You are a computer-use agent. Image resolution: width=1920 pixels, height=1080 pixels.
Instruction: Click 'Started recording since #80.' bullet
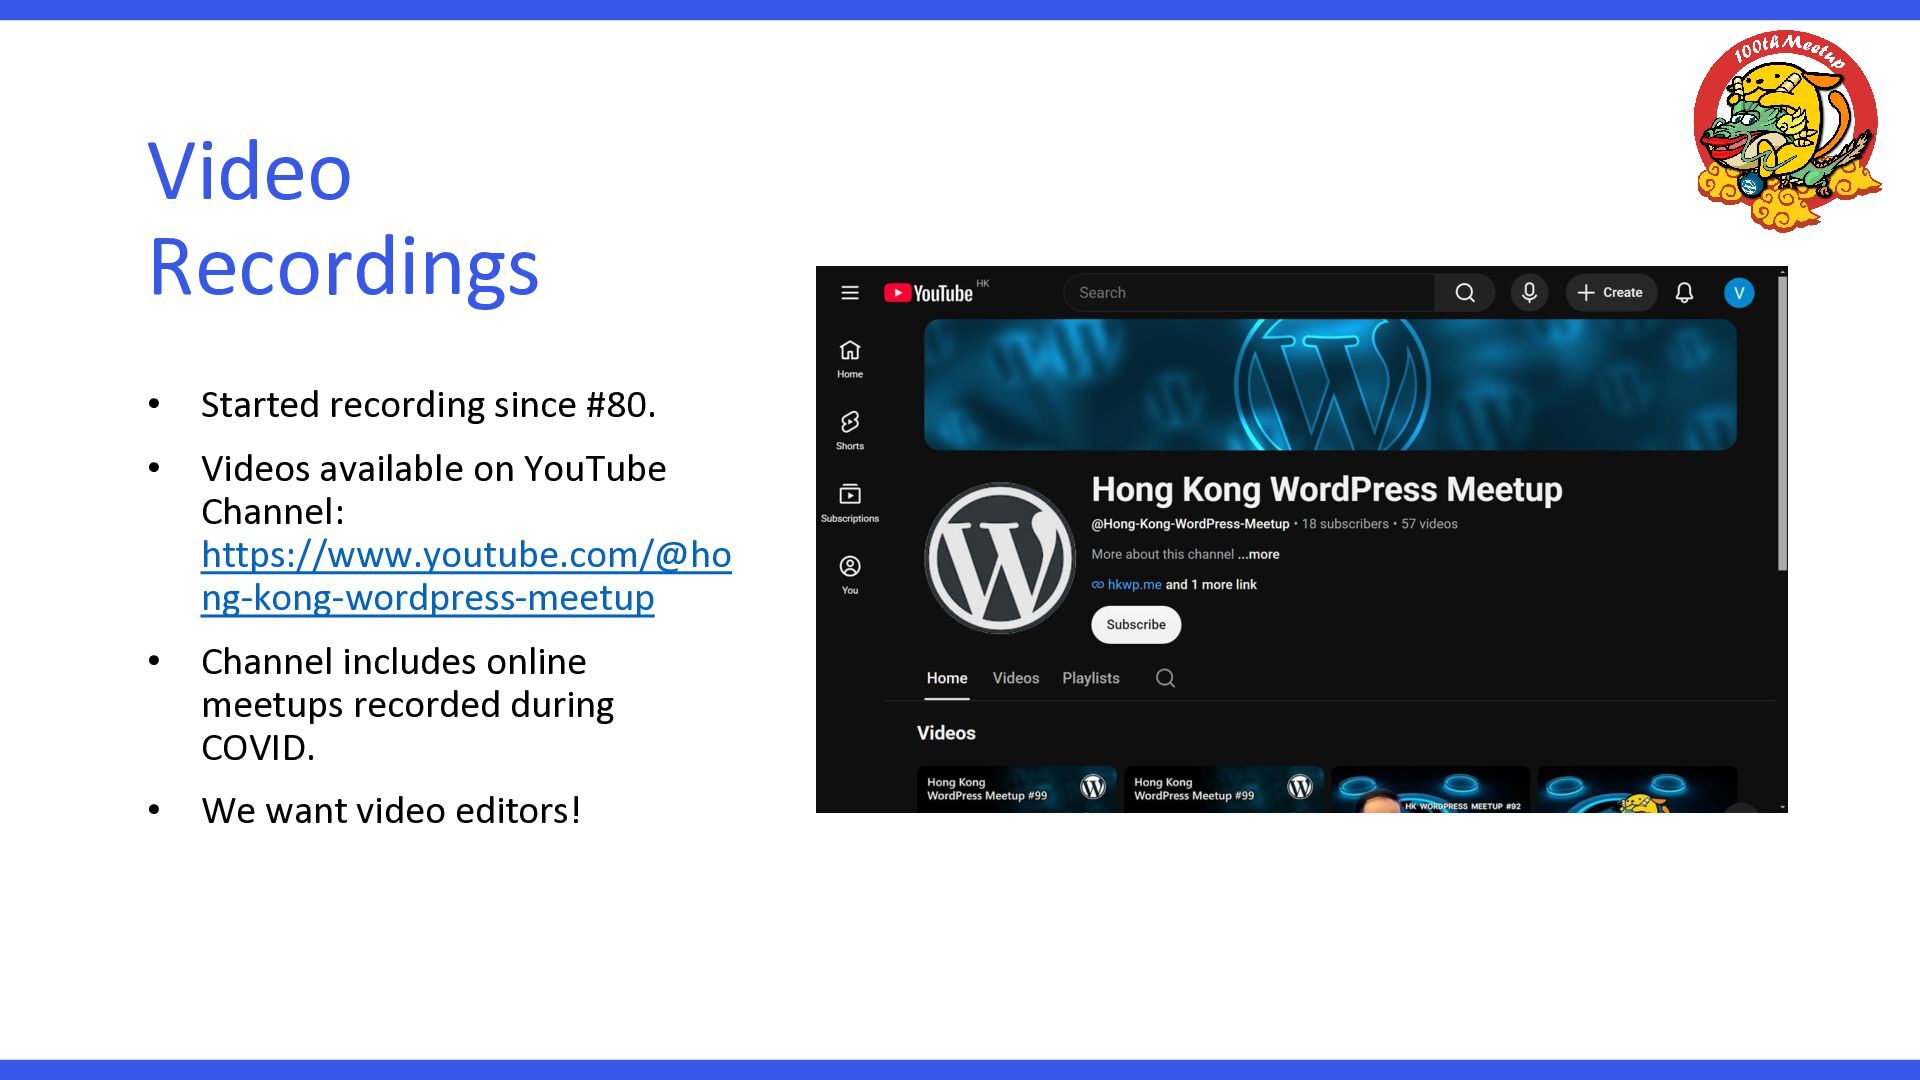click(428, 405)
